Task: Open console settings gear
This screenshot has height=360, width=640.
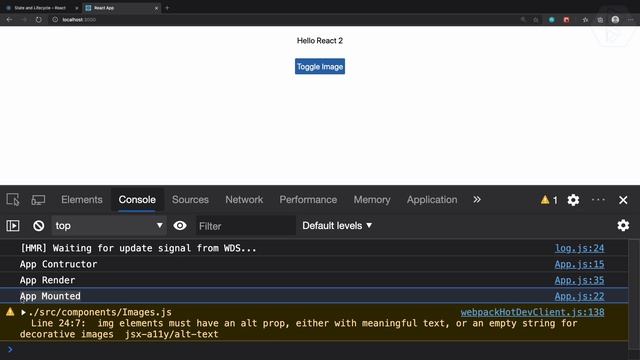Action: 623,225
